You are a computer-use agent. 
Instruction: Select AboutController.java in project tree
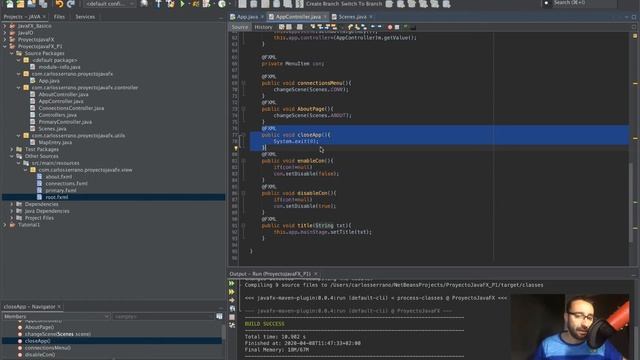[63, 94]
